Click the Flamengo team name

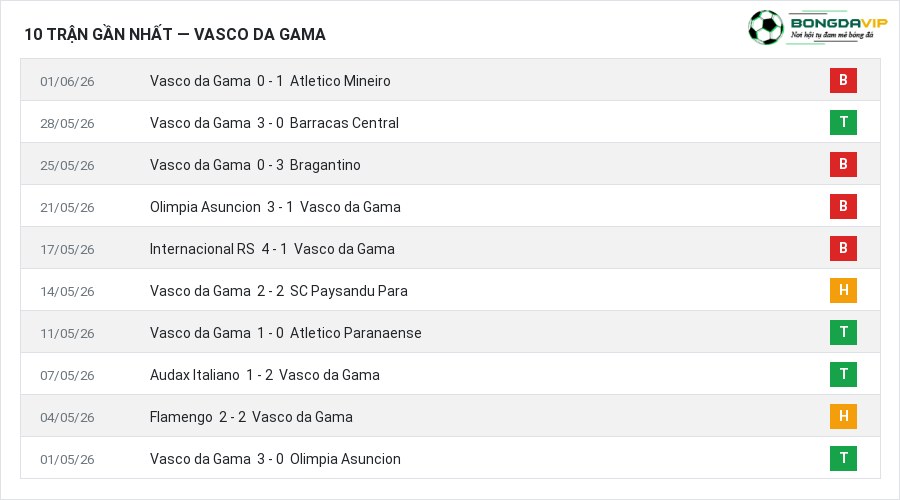pos(181,417)
